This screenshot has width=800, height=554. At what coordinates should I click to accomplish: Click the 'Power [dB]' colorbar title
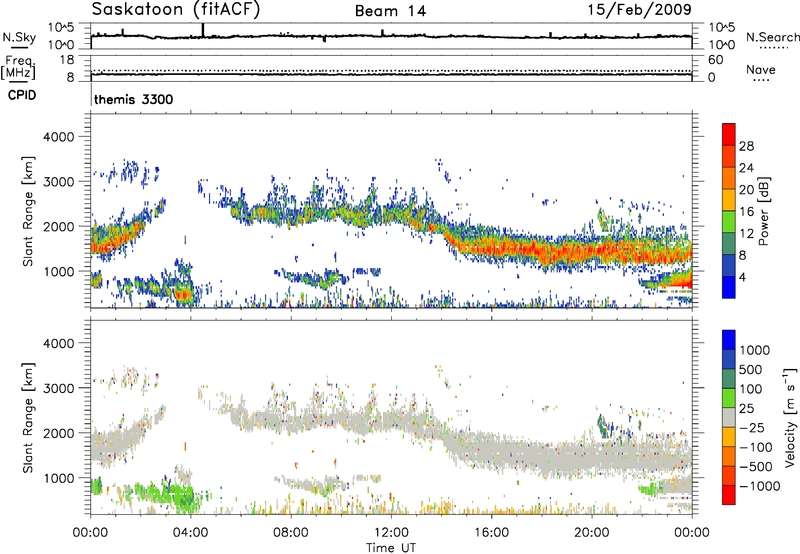click(763, 211)
